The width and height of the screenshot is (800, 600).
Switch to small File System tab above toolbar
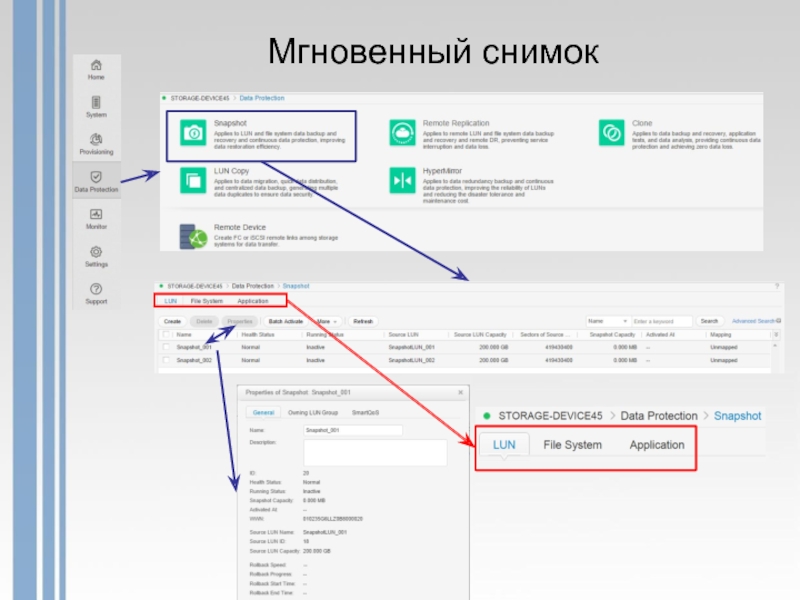point(207,301)
